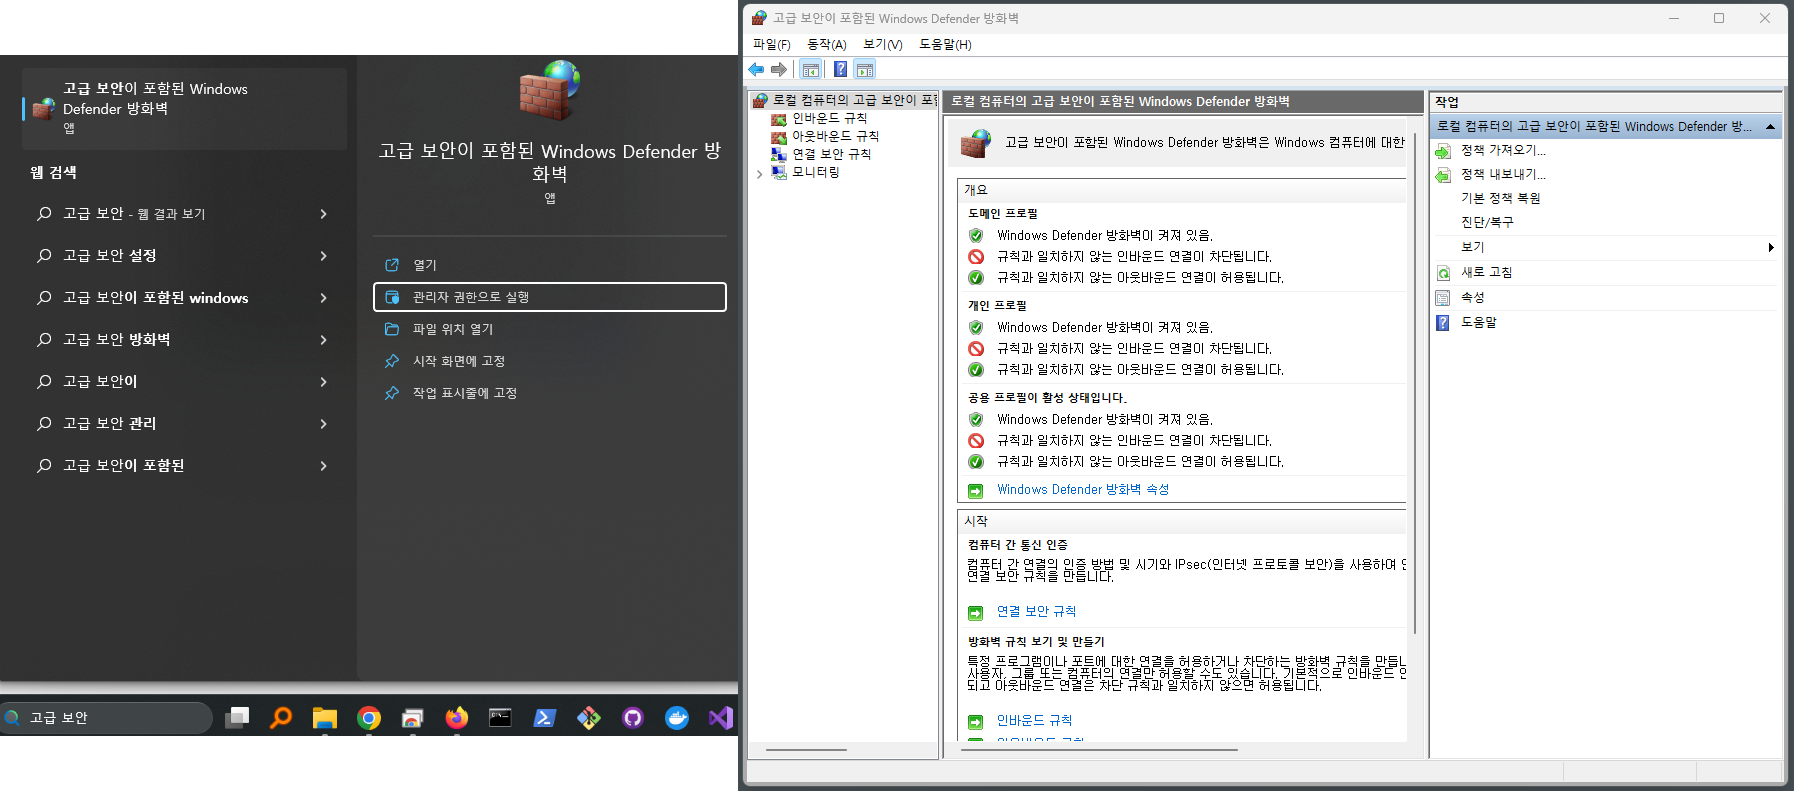Click 진단/복구 action

1487,222
